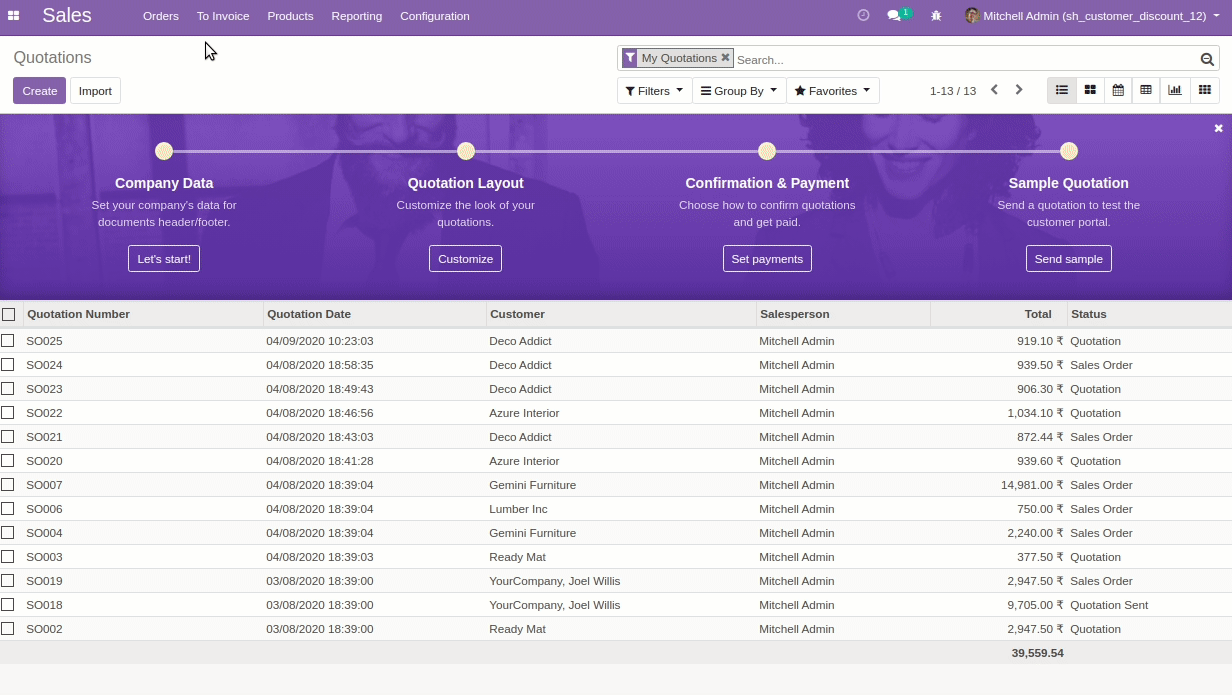
Task: Click the Confirmation & Payment step circle
Action: (767, 151)
